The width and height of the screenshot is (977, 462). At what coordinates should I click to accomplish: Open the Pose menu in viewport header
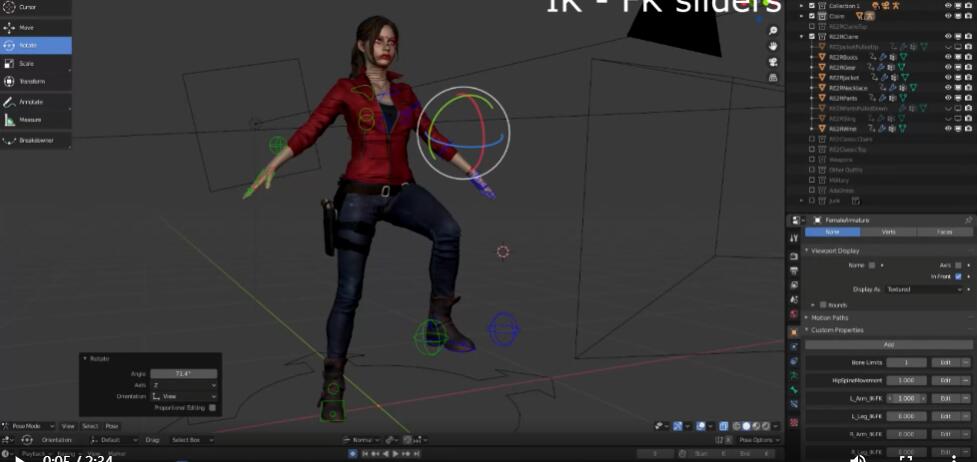point(112,426)
